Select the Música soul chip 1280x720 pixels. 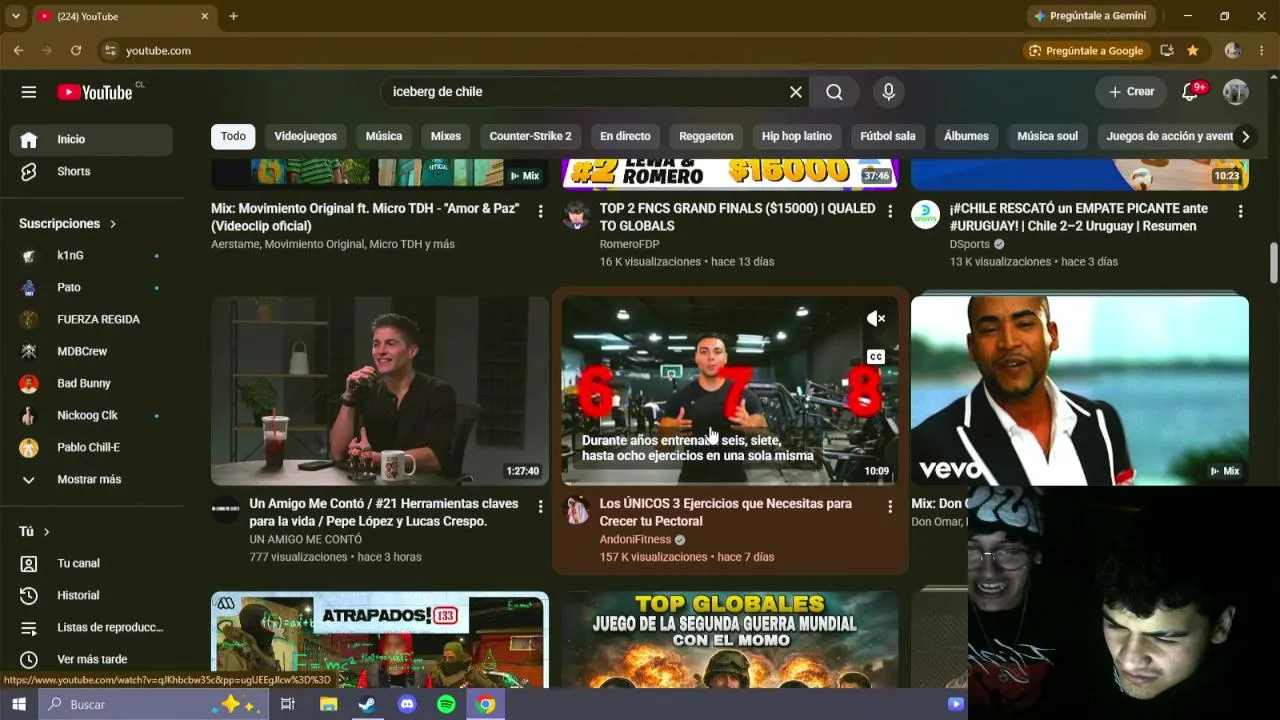coord(1047,137)
